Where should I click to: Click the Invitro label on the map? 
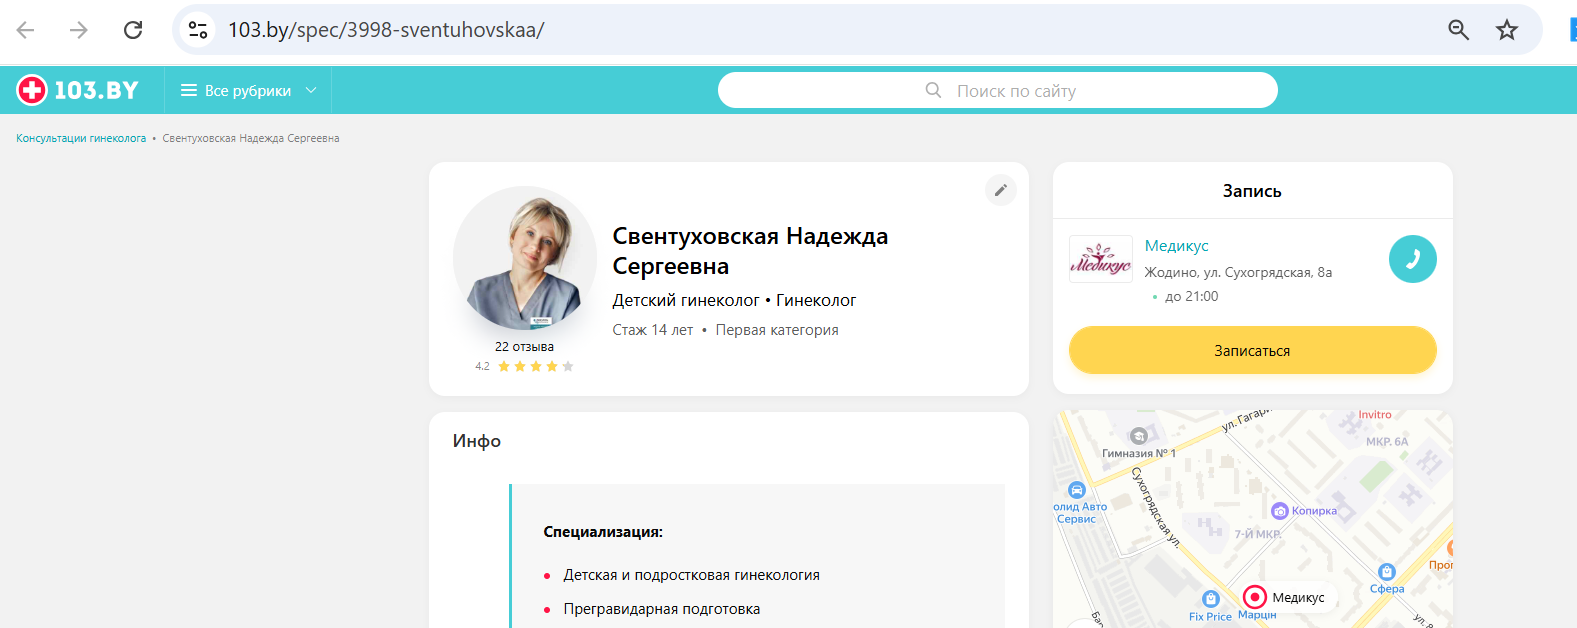(1375, 415)
